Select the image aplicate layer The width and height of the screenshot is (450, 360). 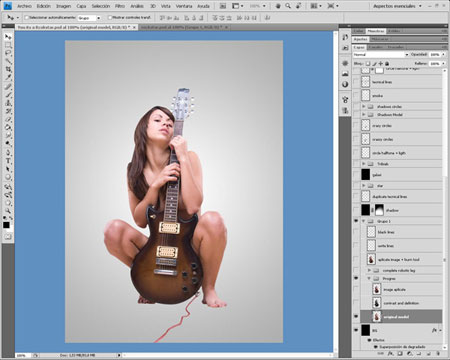click(x=407, y=289)
